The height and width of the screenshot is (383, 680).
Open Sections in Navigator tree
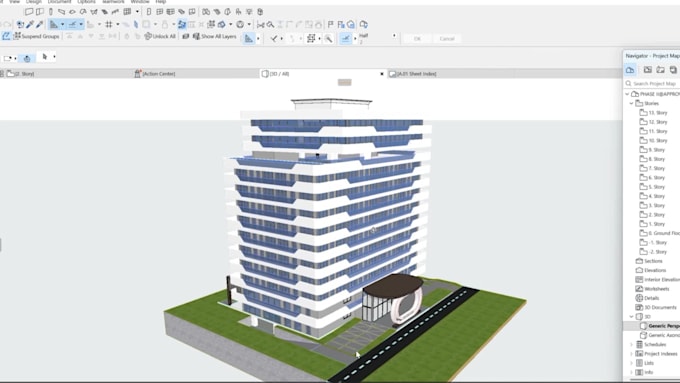[x=649, y=261]
